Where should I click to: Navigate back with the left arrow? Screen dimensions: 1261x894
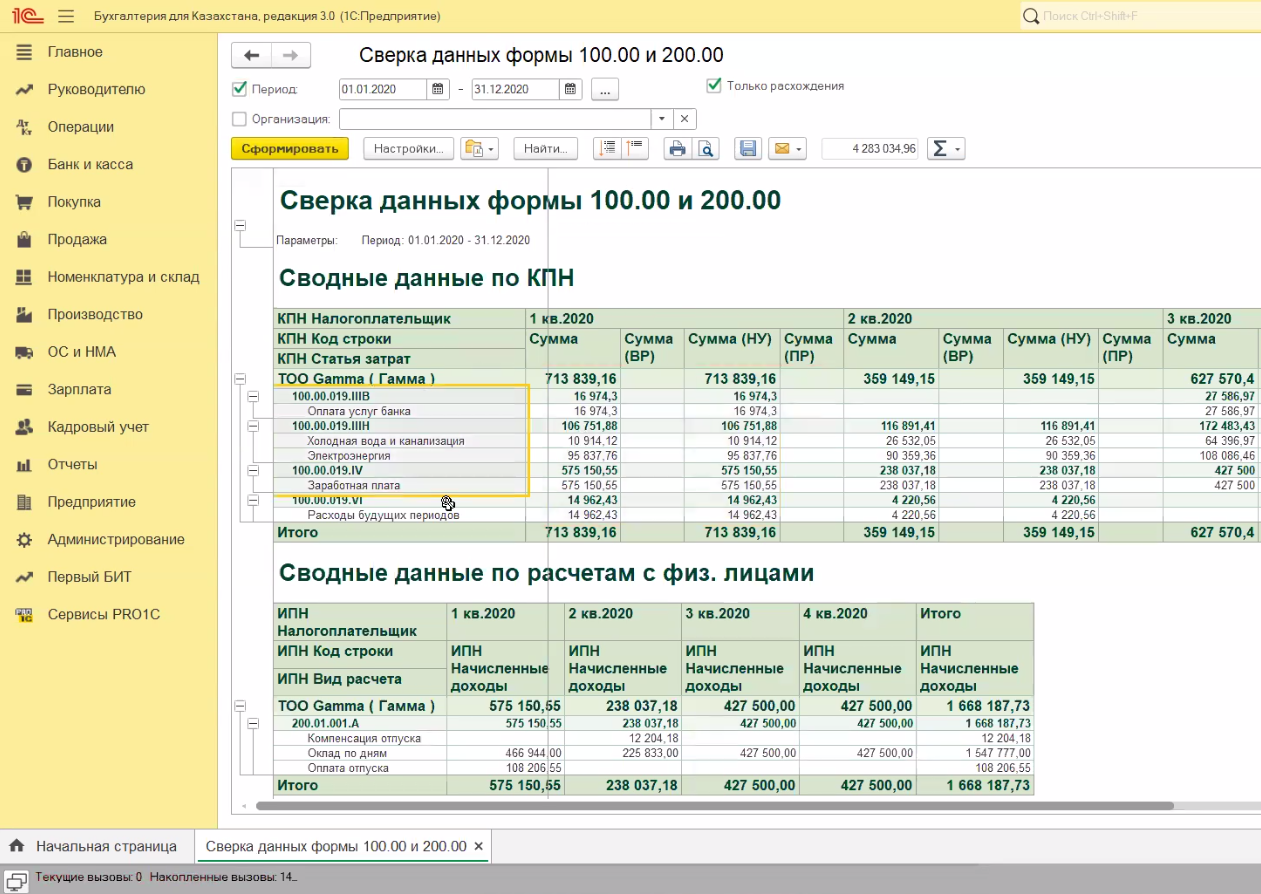[x=251, y=56]
